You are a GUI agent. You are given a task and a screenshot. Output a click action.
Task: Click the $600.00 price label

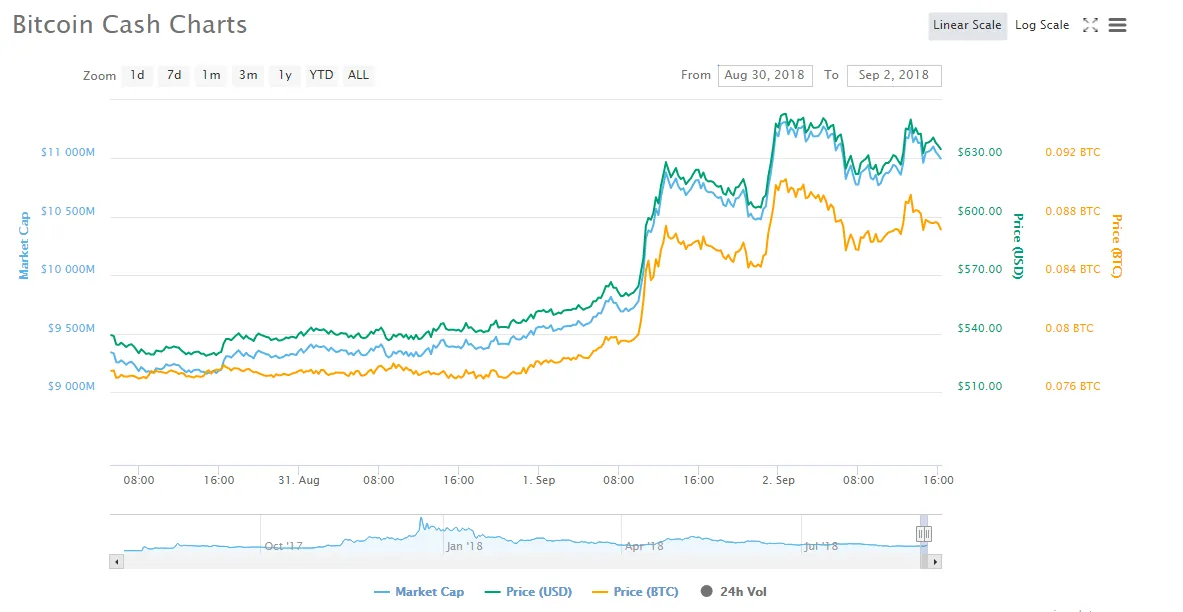click(979, 211)
